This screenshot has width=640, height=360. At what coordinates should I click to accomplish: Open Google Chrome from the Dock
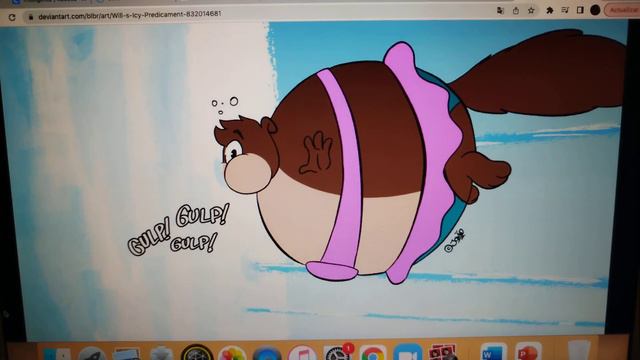tap(372, 353)
